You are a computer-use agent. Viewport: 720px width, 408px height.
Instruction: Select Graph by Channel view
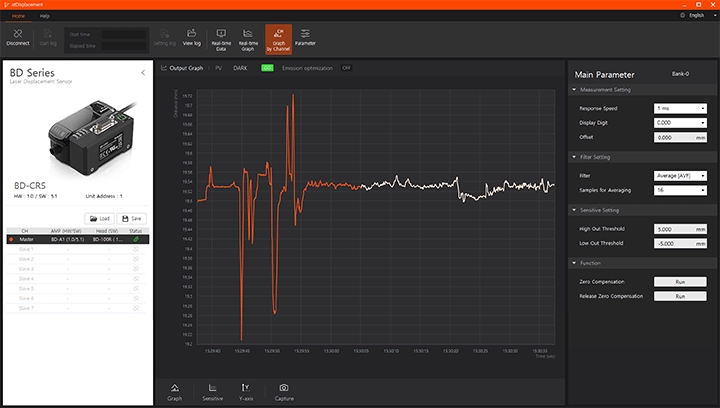point(279,37)
